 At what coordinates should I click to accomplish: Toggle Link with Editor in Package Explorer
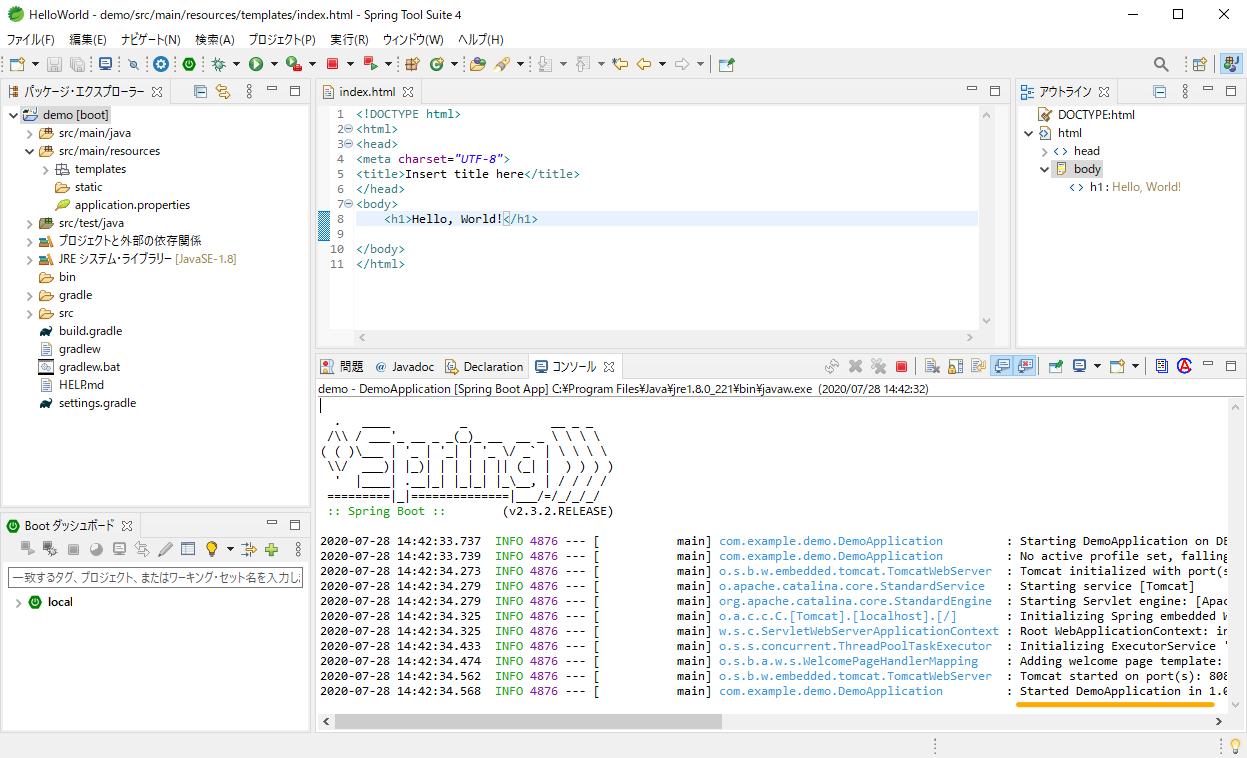223,91
